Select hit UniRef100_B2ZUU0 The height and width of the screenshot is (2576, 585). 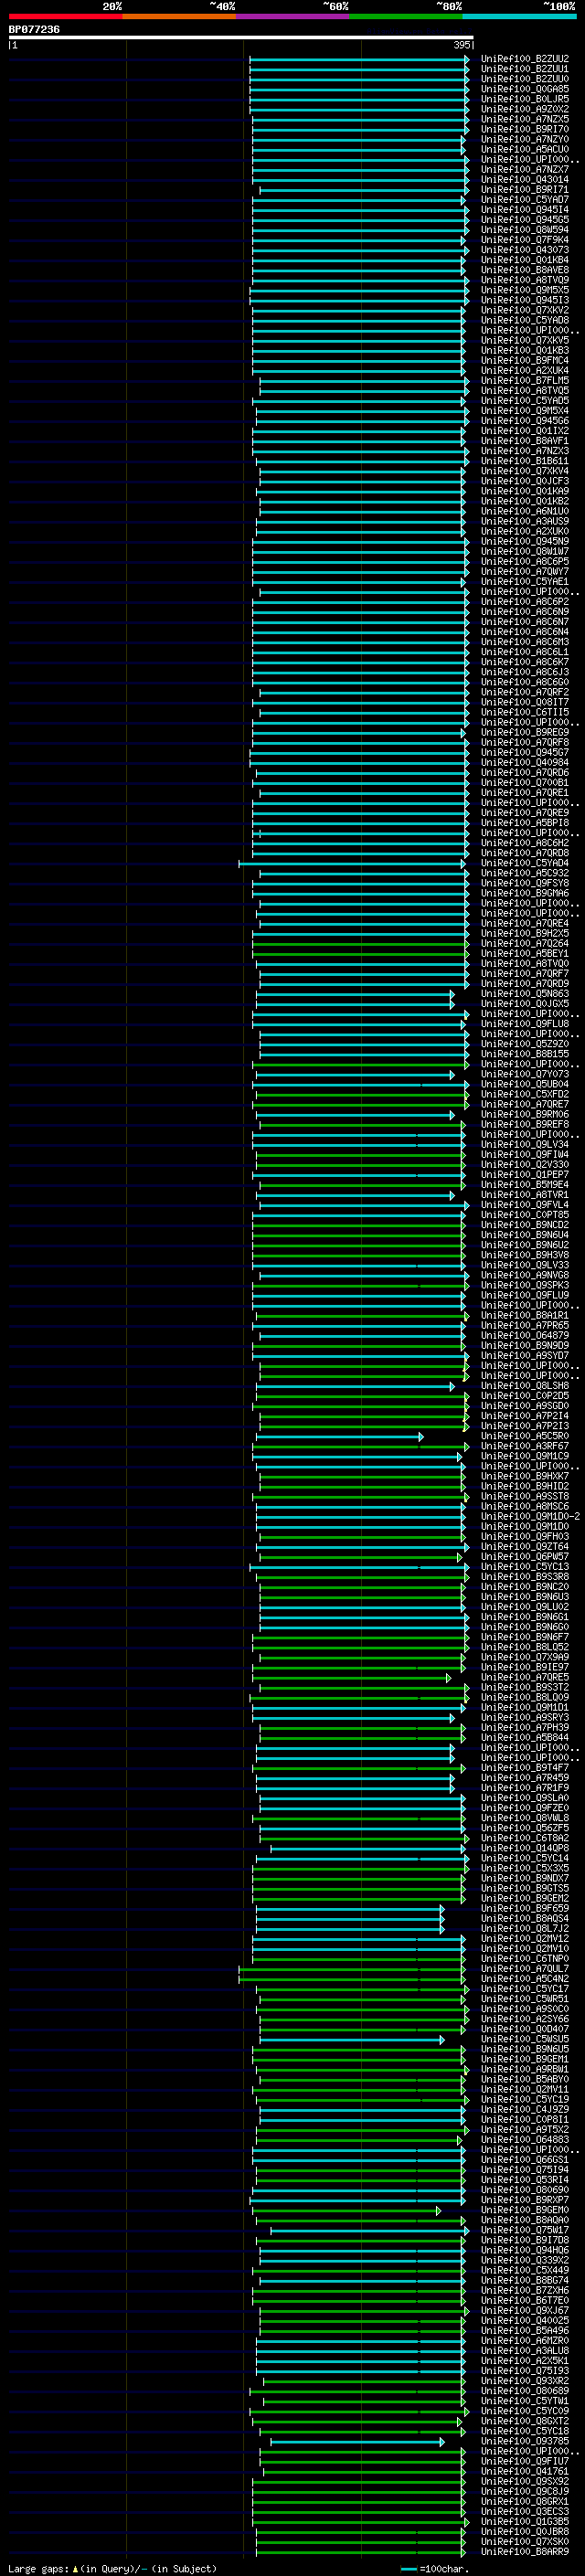pos(525,79)
